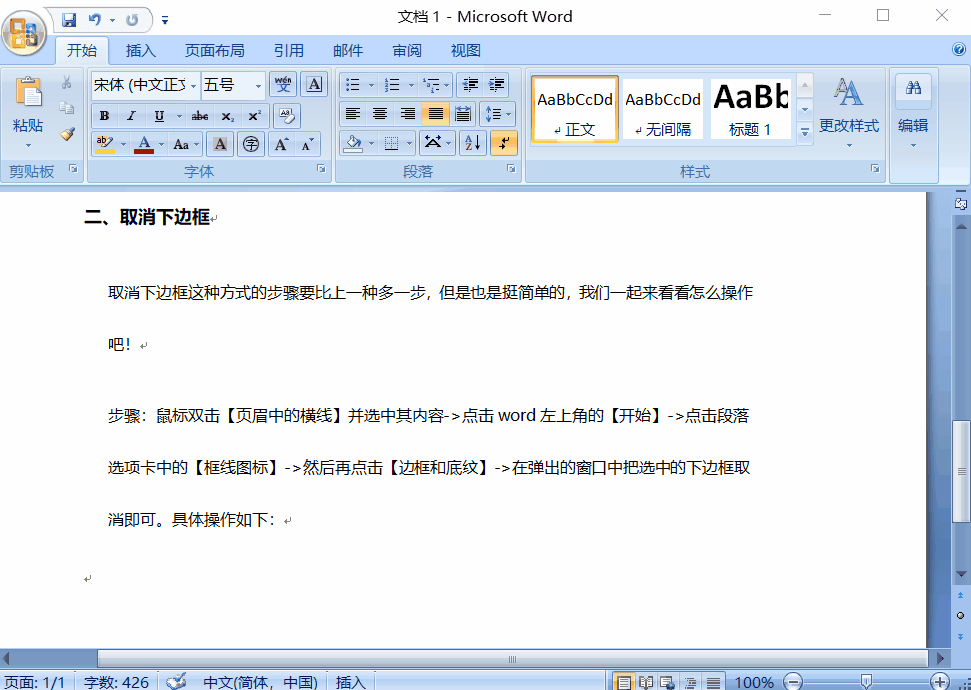This screenshot has height=690, width=971.
Task: Click the zoom slider control
Action: [x=867, y=680]
